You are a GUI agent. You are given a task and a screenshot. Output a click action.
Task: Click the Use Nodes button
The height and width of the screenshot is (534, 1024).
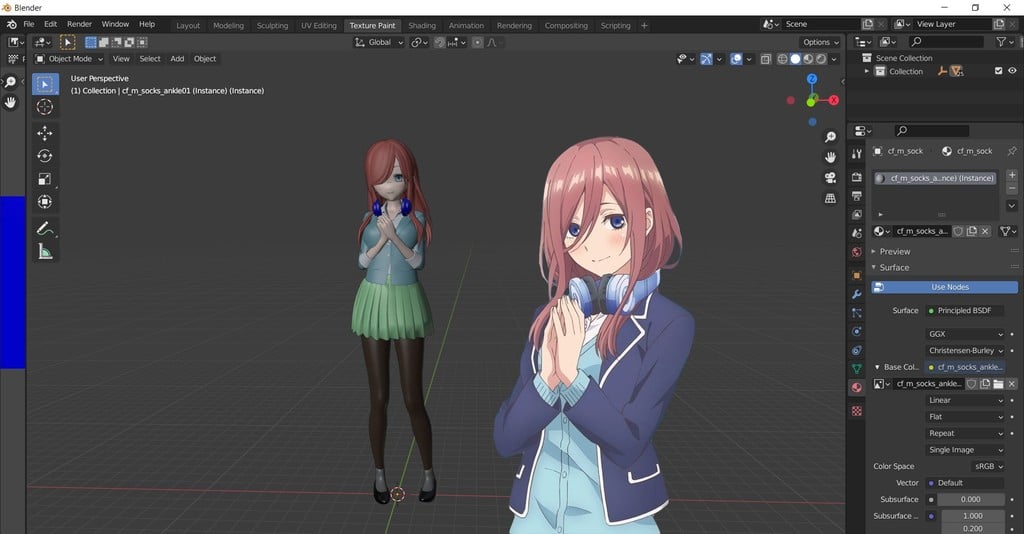(944, 287)
